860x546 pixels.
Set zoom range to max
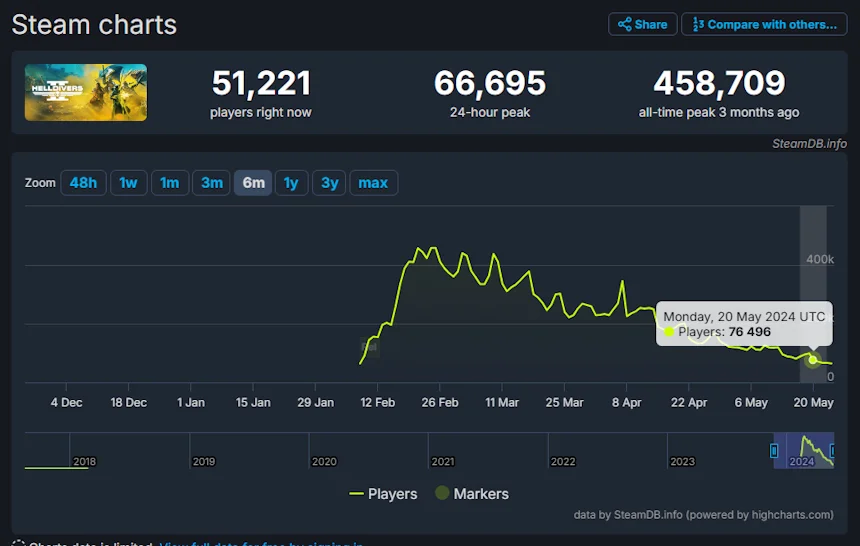[374, 183]
